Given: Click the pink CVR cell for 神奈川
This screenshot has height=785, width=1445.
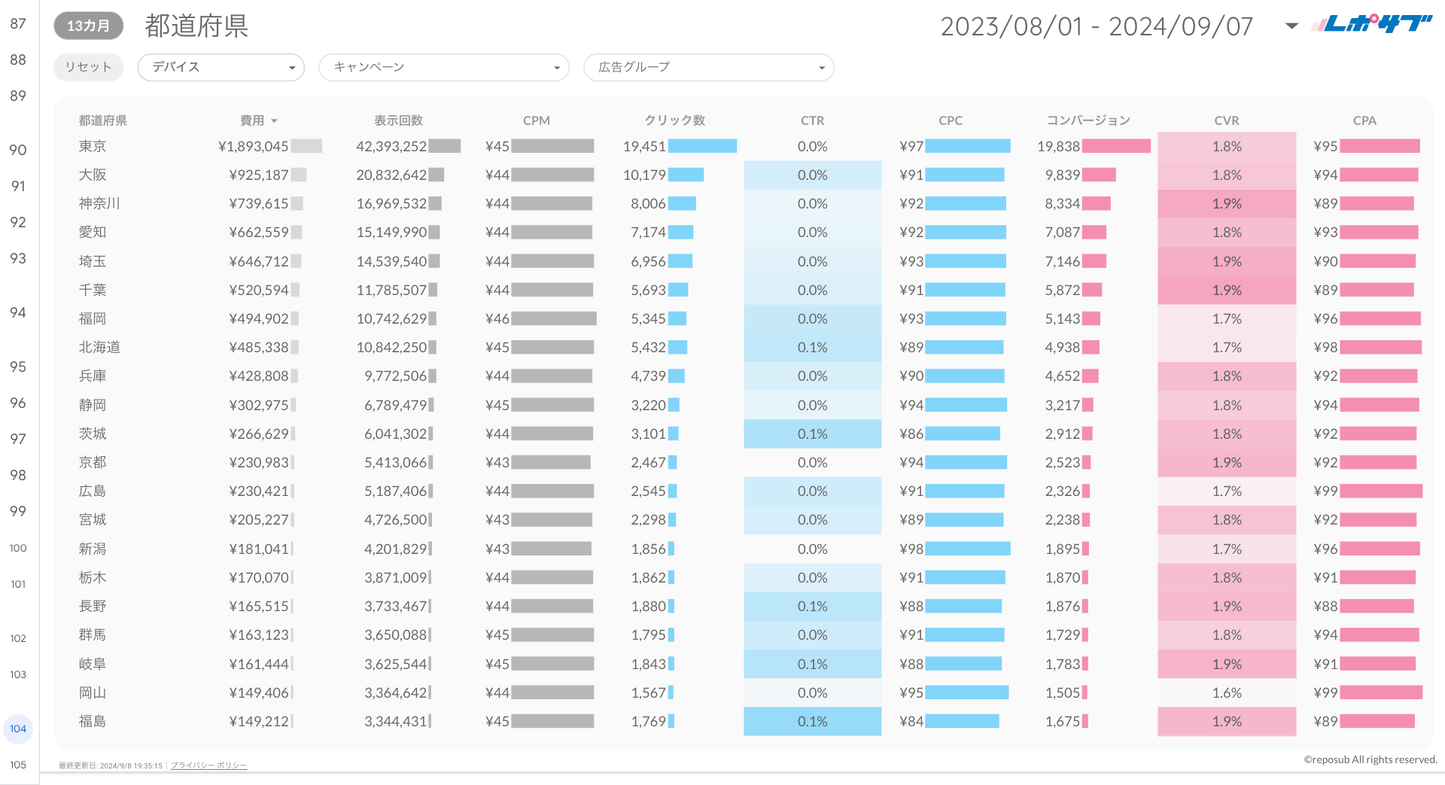Looking at the screenshot, I should [x=1226, y=203].
